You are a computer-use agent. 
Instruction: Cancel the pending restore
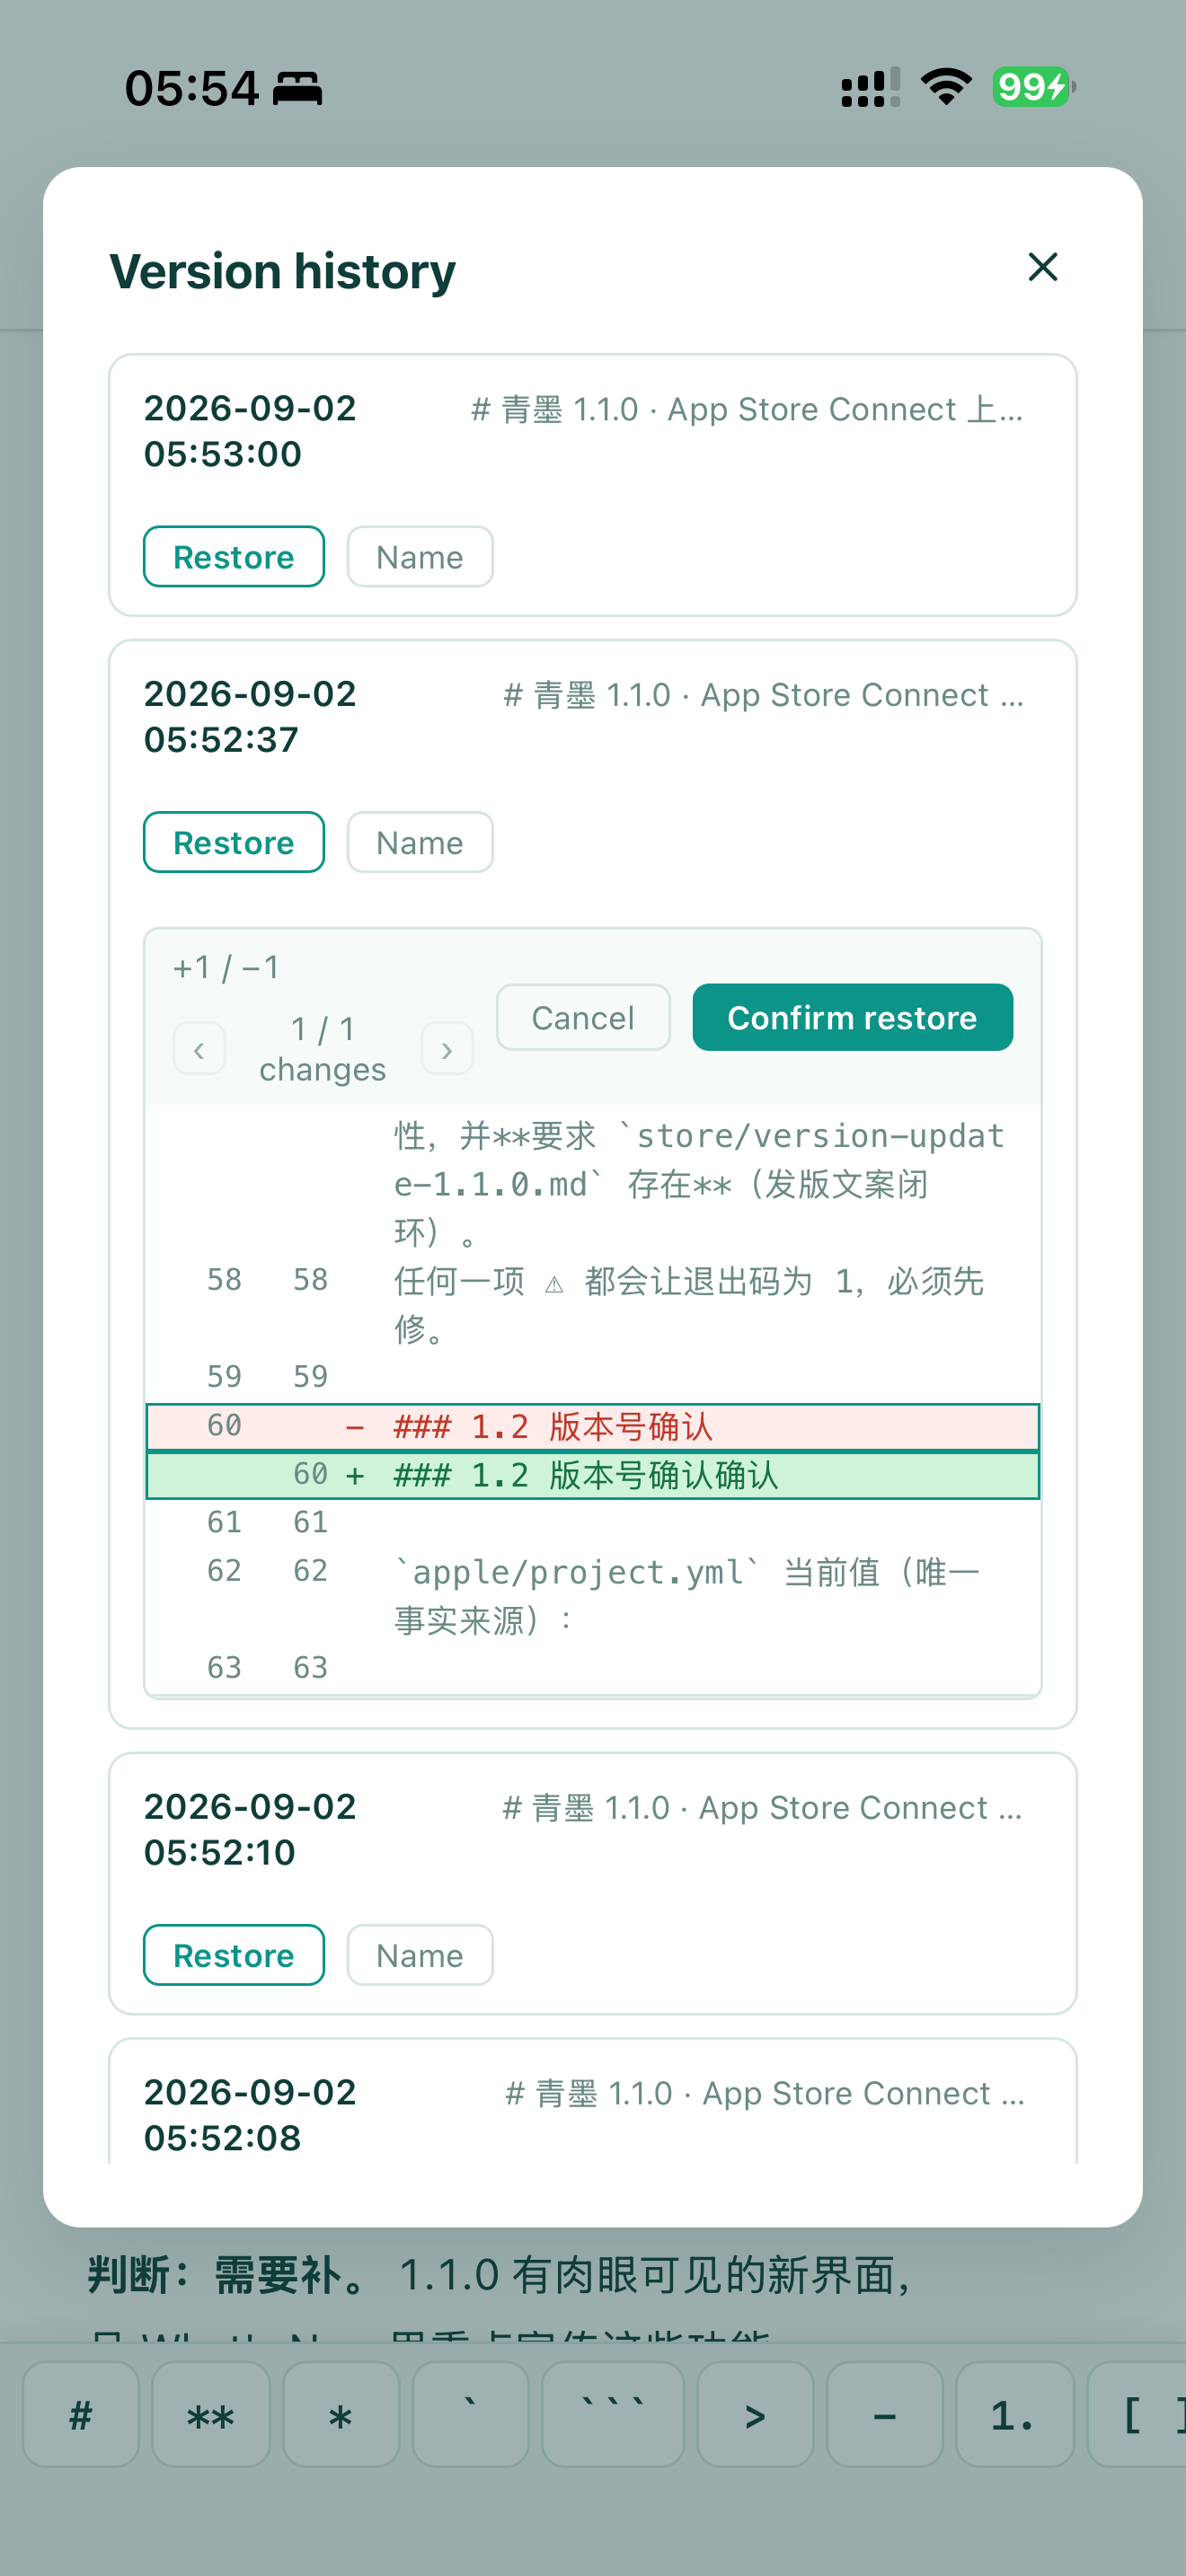click(583, 1017)
